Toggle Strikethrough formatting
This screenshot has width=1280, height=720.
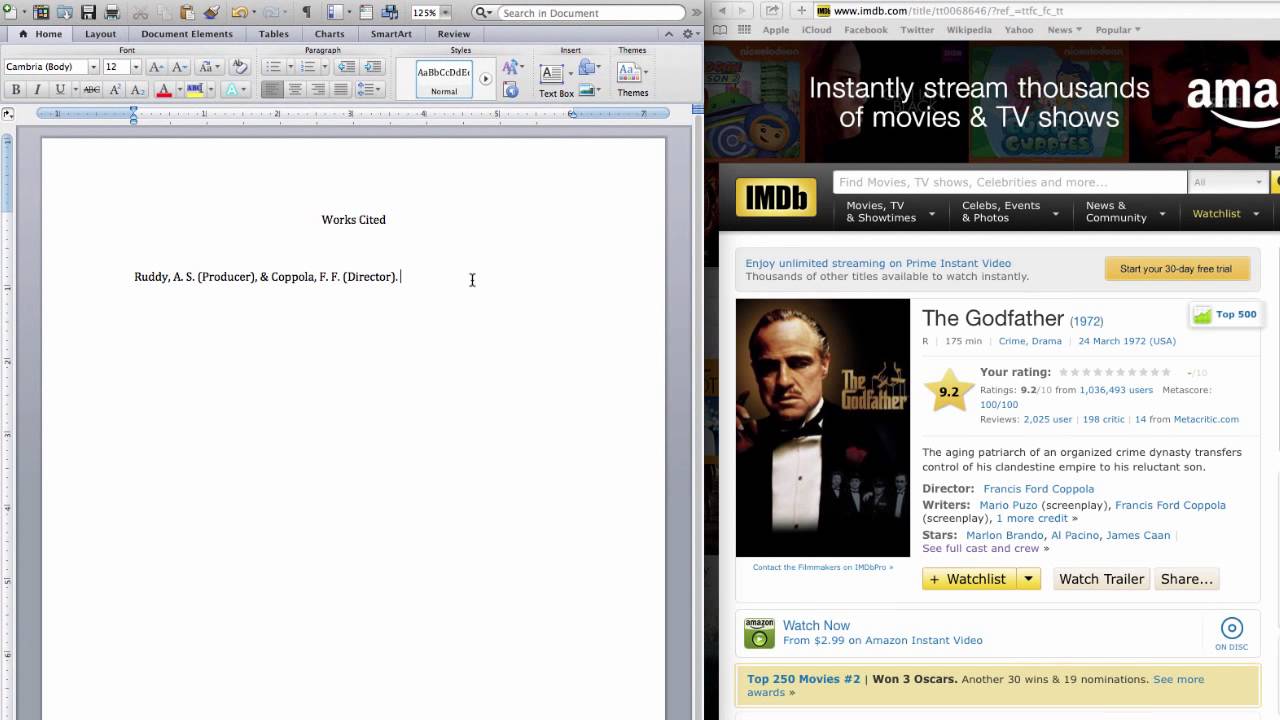click(91, 90)
